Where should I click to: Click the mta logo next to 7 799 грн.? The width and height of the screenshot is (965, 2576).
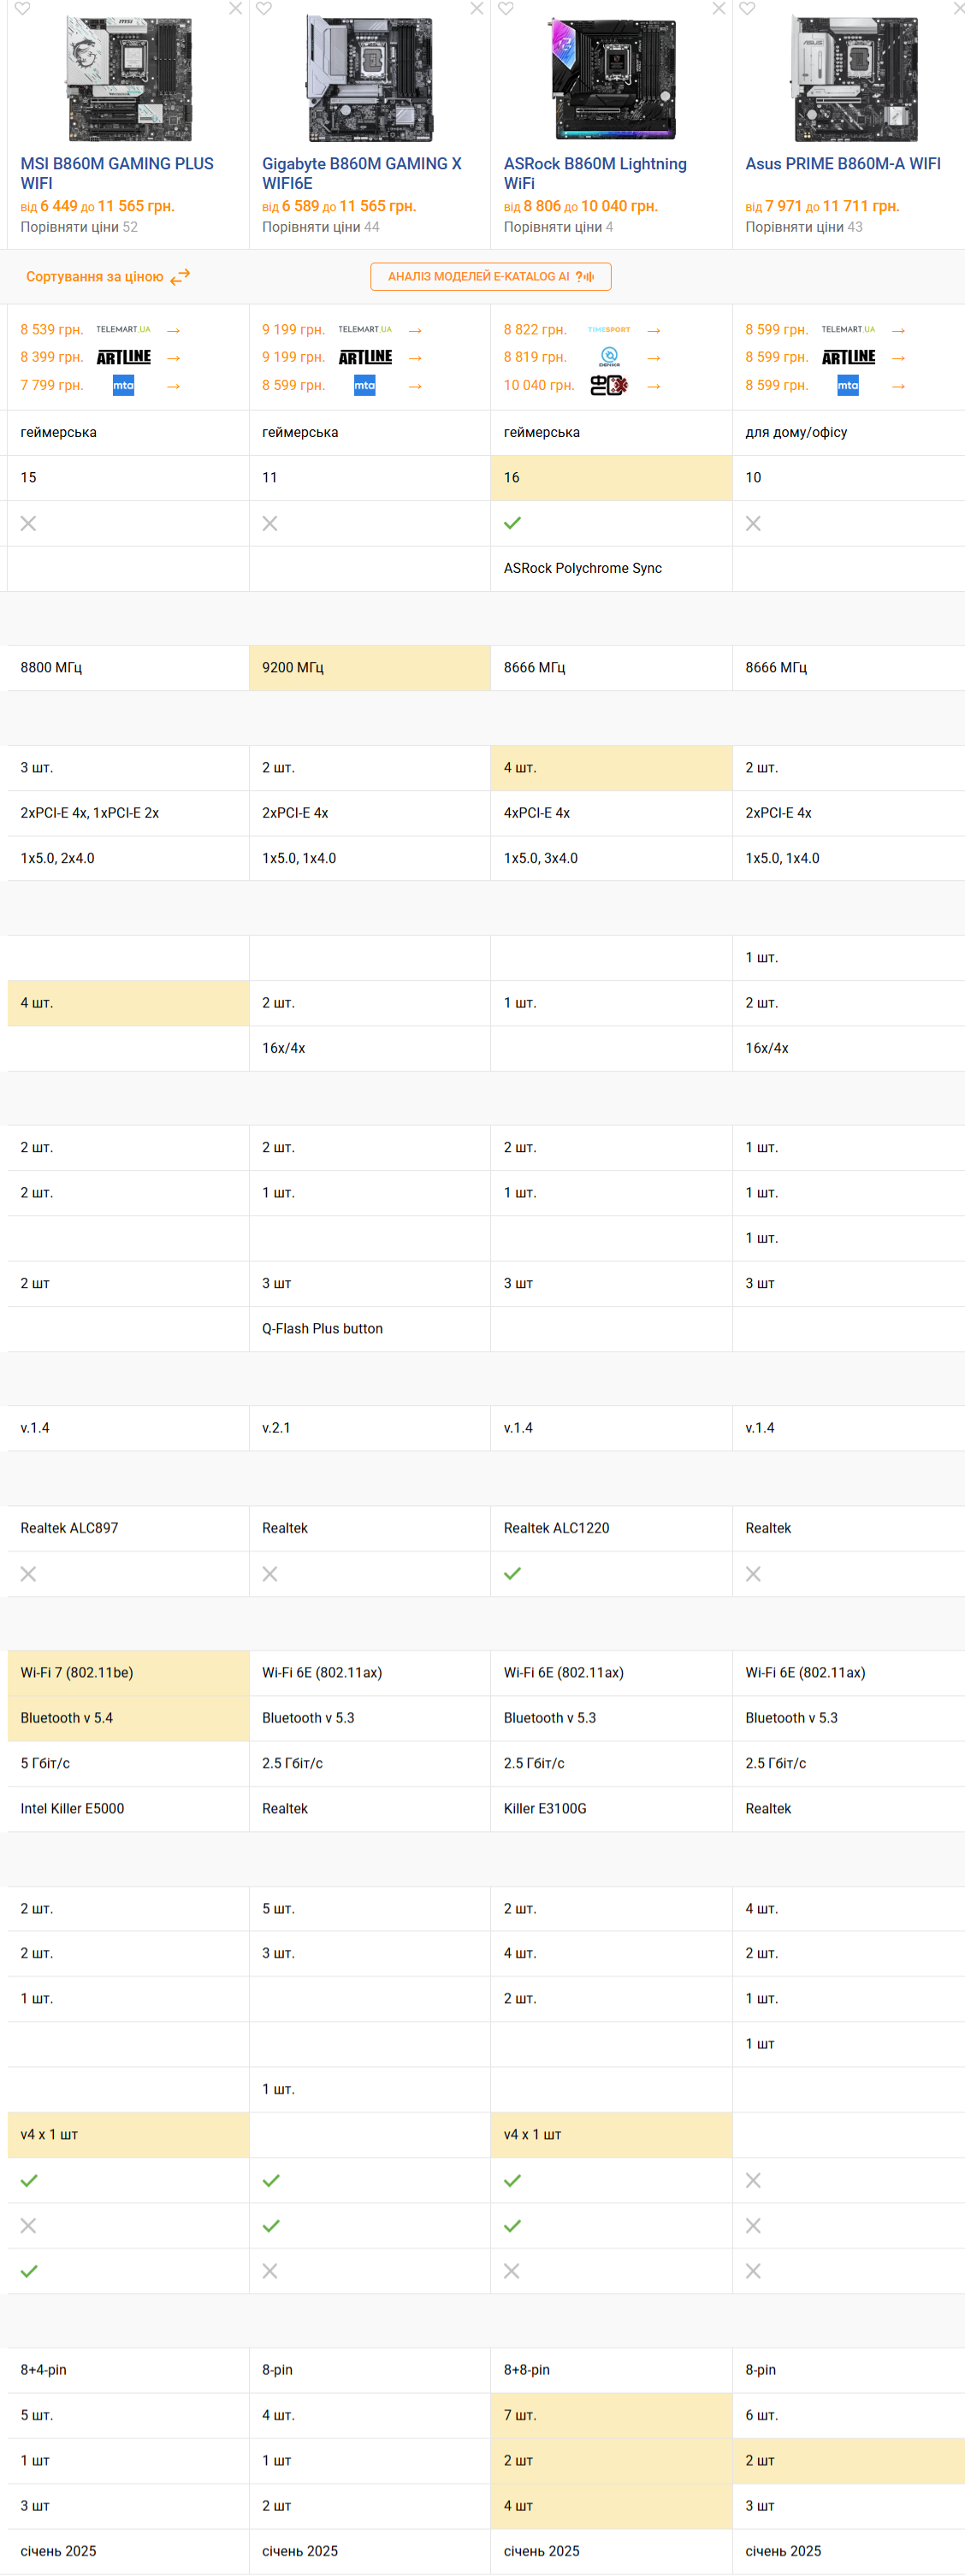click(123, 385)
